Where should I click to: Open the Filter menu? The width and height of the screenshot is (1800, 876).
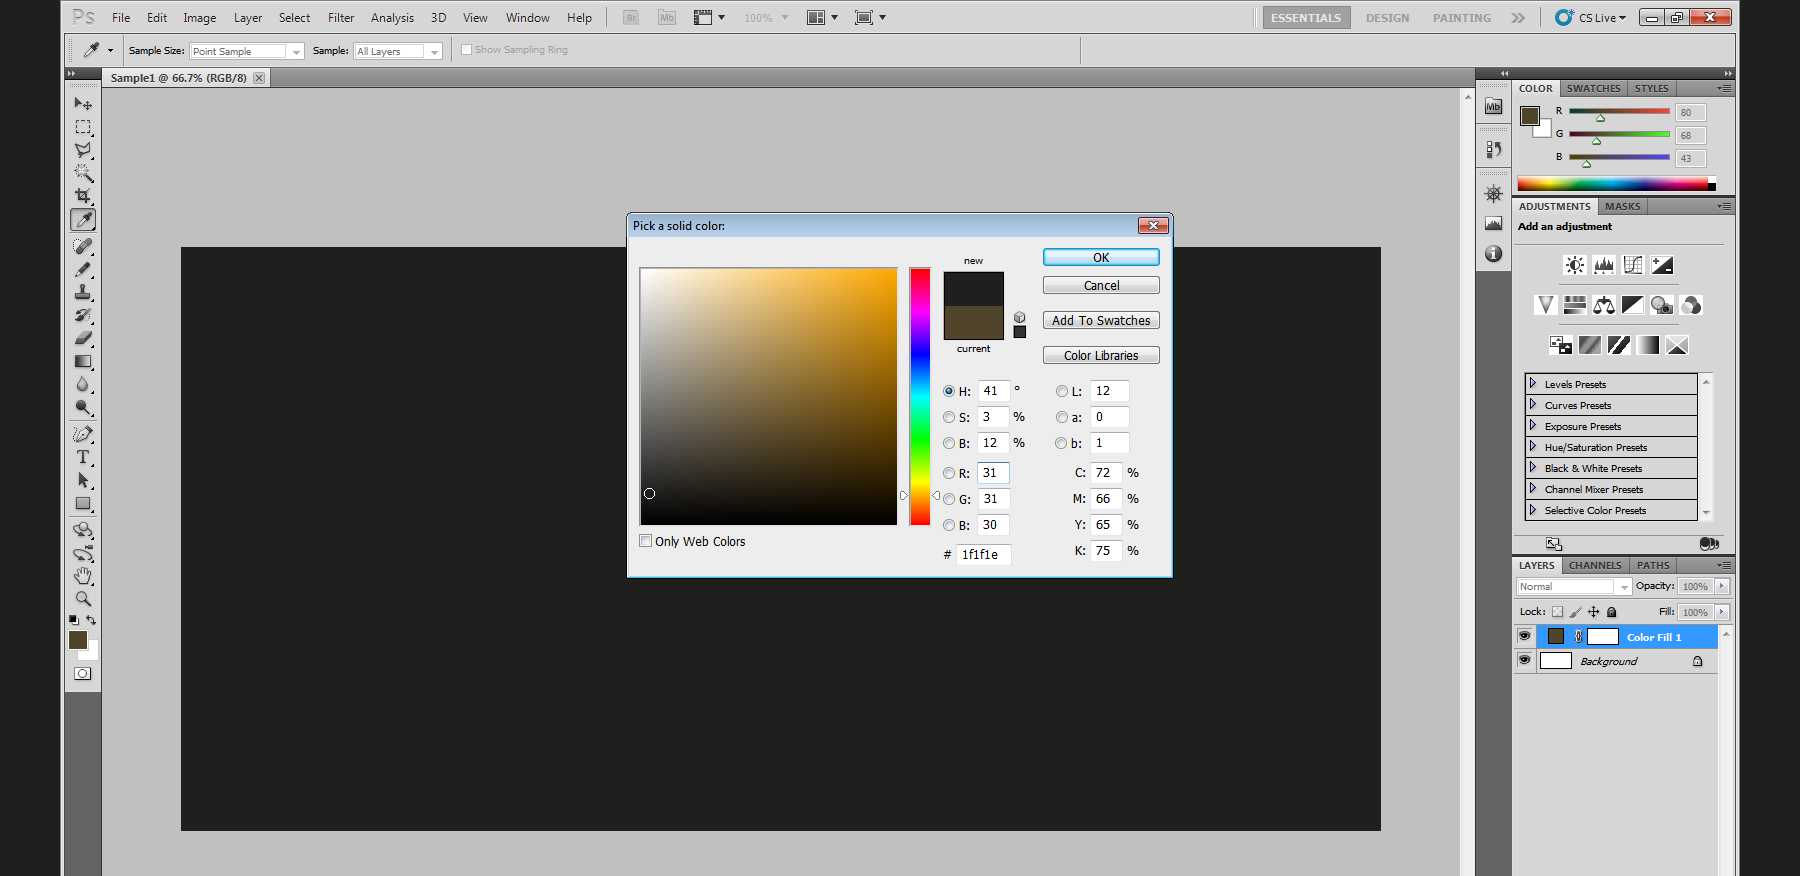(x=341, y=18)
